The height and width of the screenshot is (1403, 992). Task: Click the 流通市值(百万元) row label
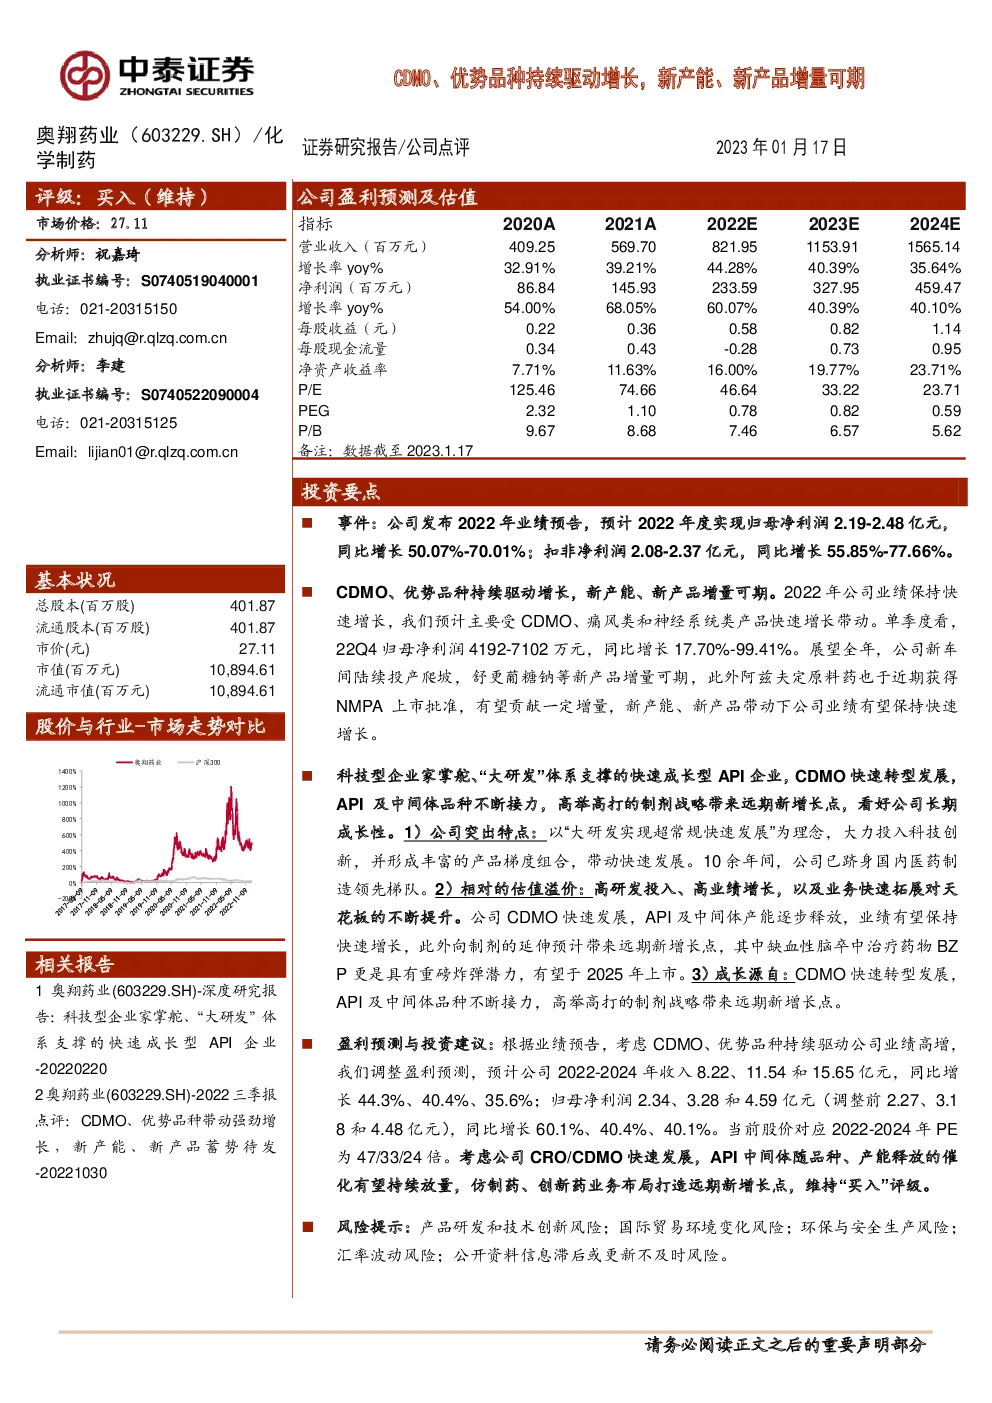tap(93, 691)
